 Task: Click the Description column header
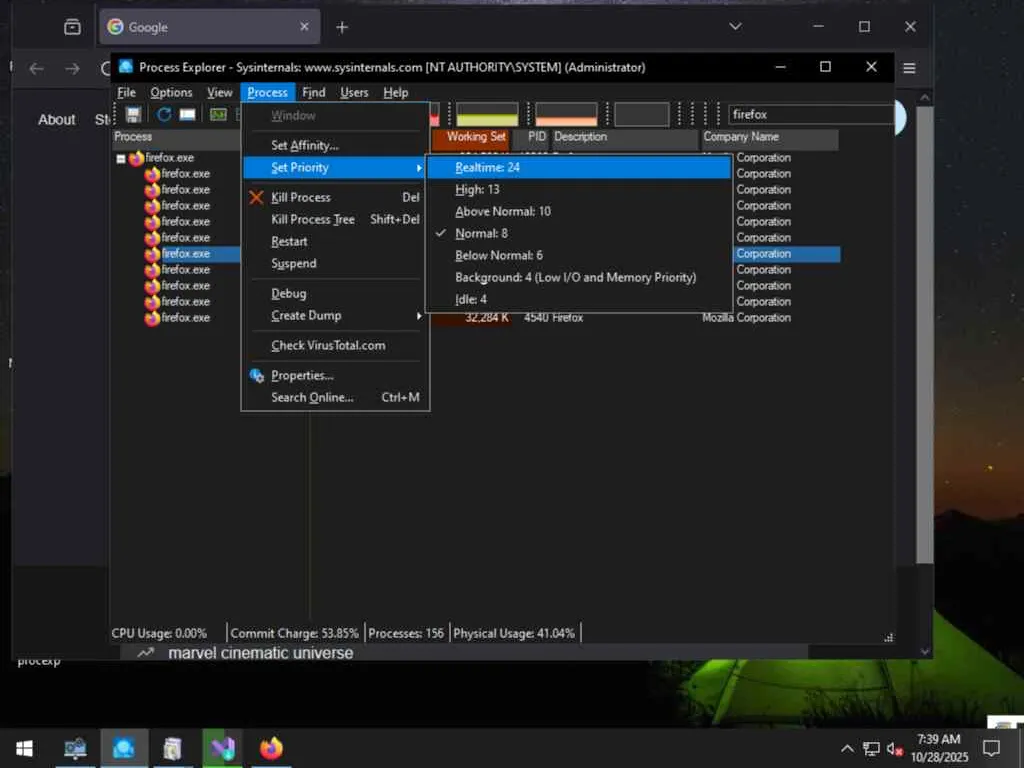coord(625,137)
